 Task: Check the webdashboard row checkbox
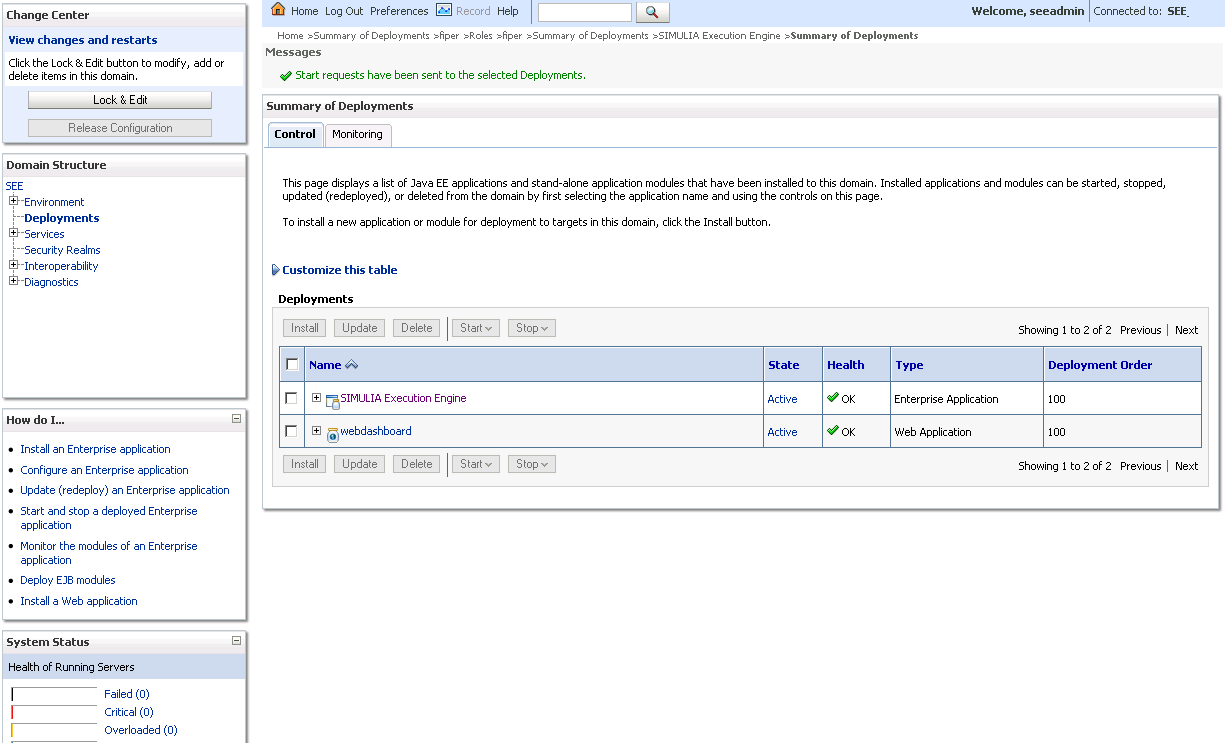pyautogui.click(x=292, y=431)
